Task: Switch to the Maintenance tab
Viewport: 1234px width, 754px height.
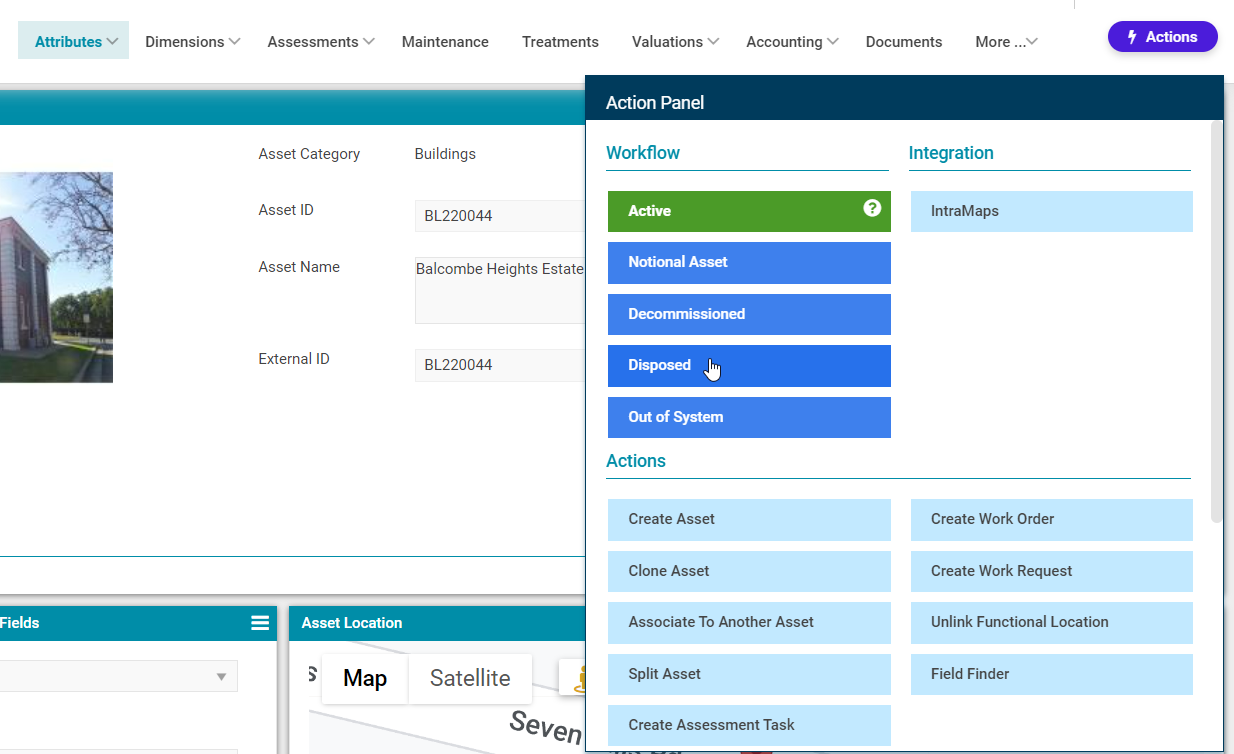Action: (445, 42)
